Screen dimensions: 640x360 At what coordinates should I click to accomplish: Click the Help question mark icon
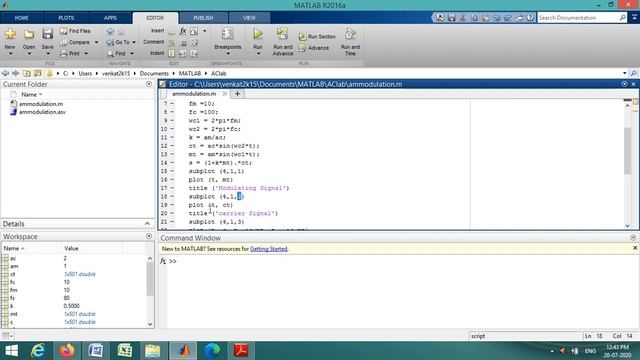tap(530, 18)
